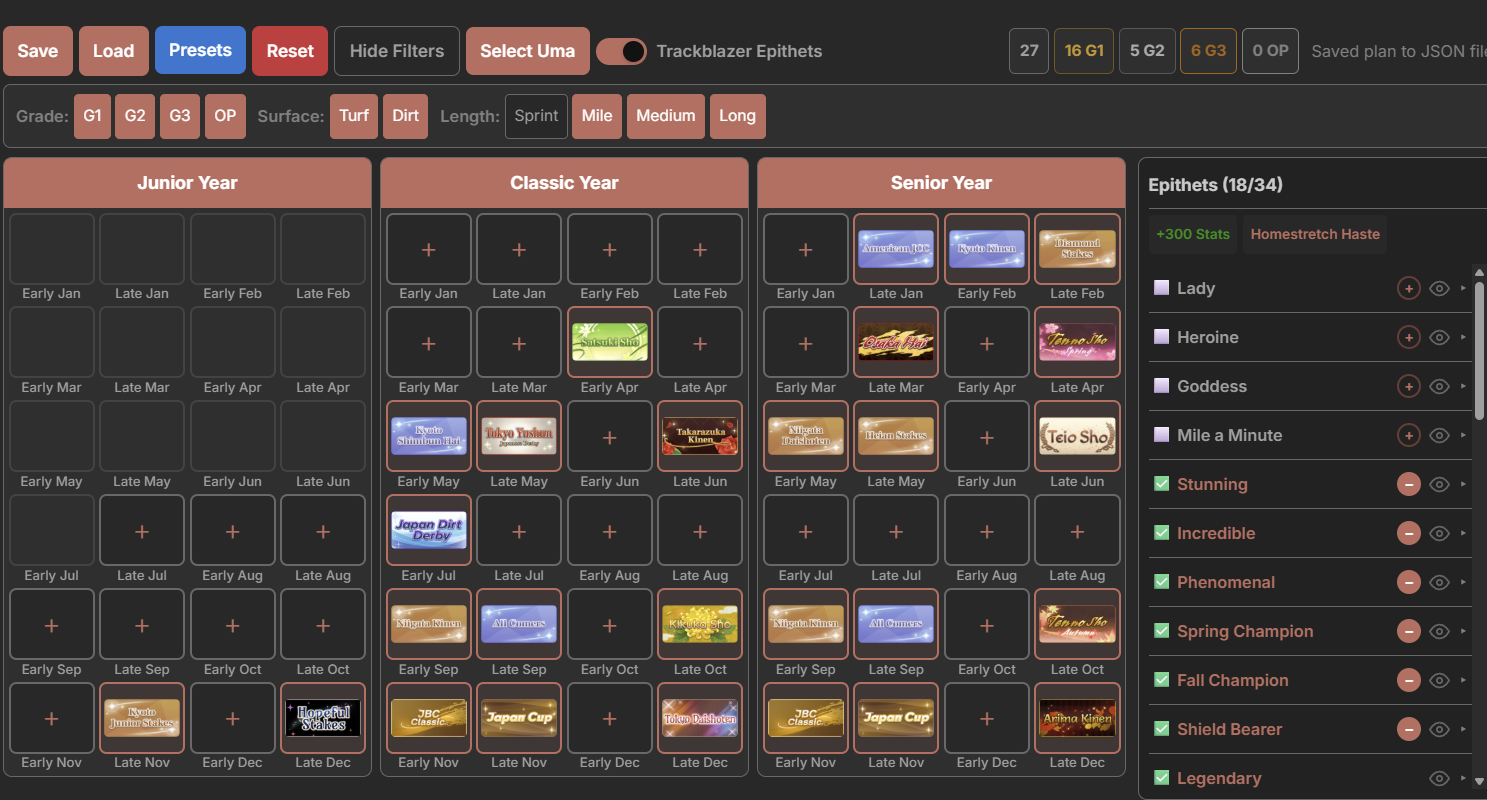Click the Tenno Sho Autumn race icon
The width and height of the screenshot is (1487, 800).
click(1077, 624)
